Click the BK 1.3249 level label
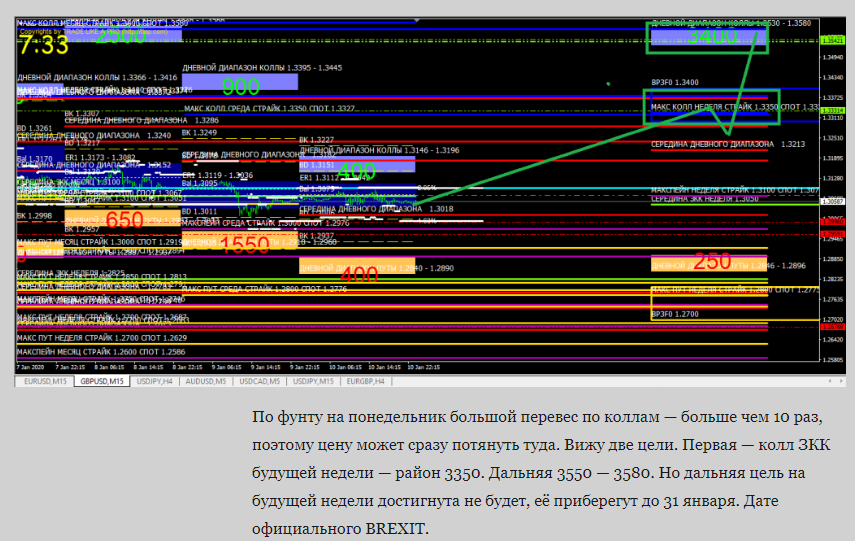The width and height of the screenshot is (855, 541). [x=199, y=133]
